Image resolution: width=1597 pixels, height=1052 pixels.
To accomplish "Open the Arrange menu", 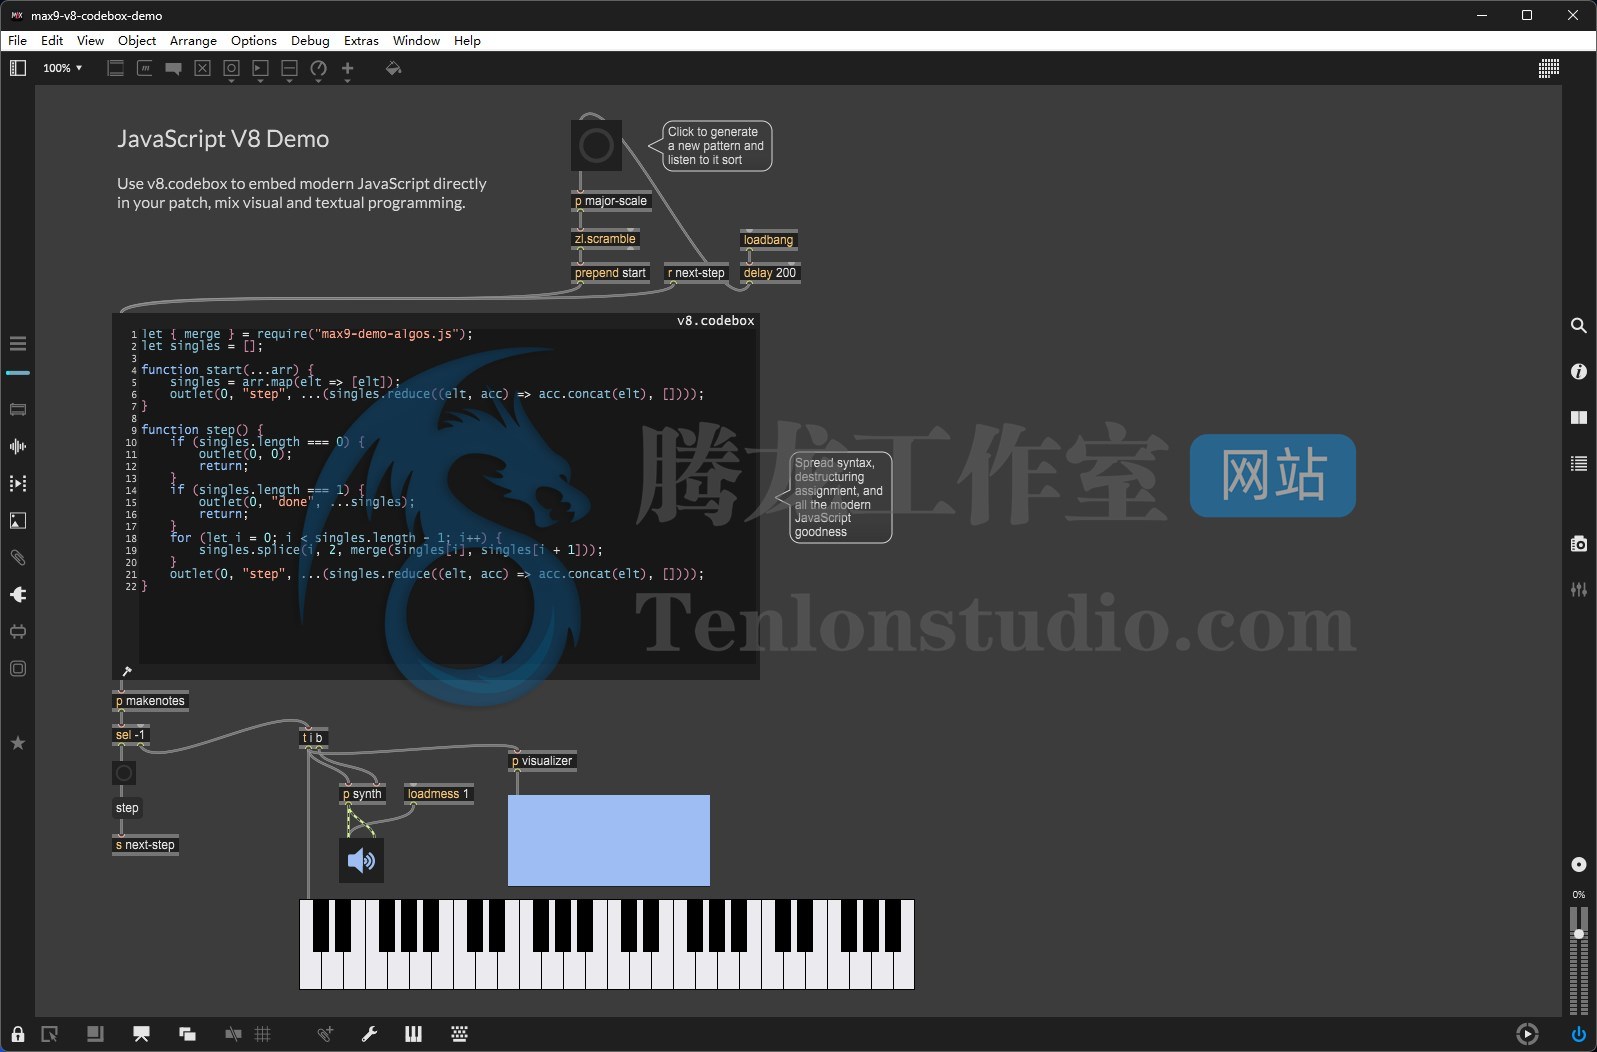I will tap(193, 41).
